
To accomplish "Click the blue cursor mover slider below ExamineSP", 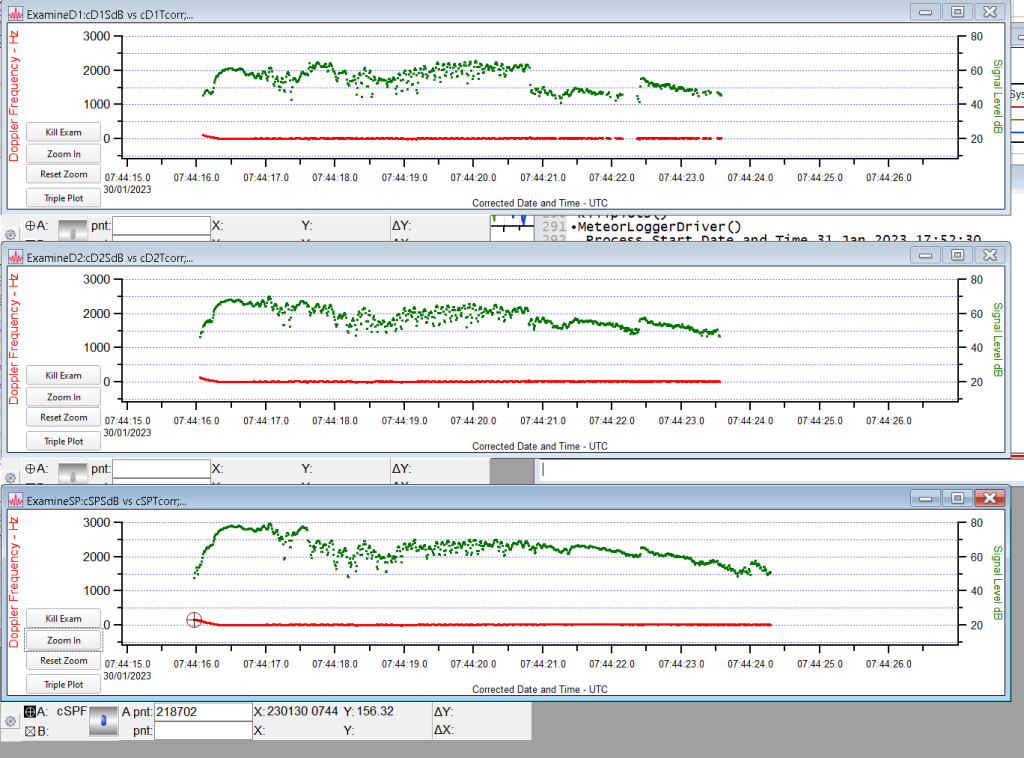I will (x=103, y=721).
